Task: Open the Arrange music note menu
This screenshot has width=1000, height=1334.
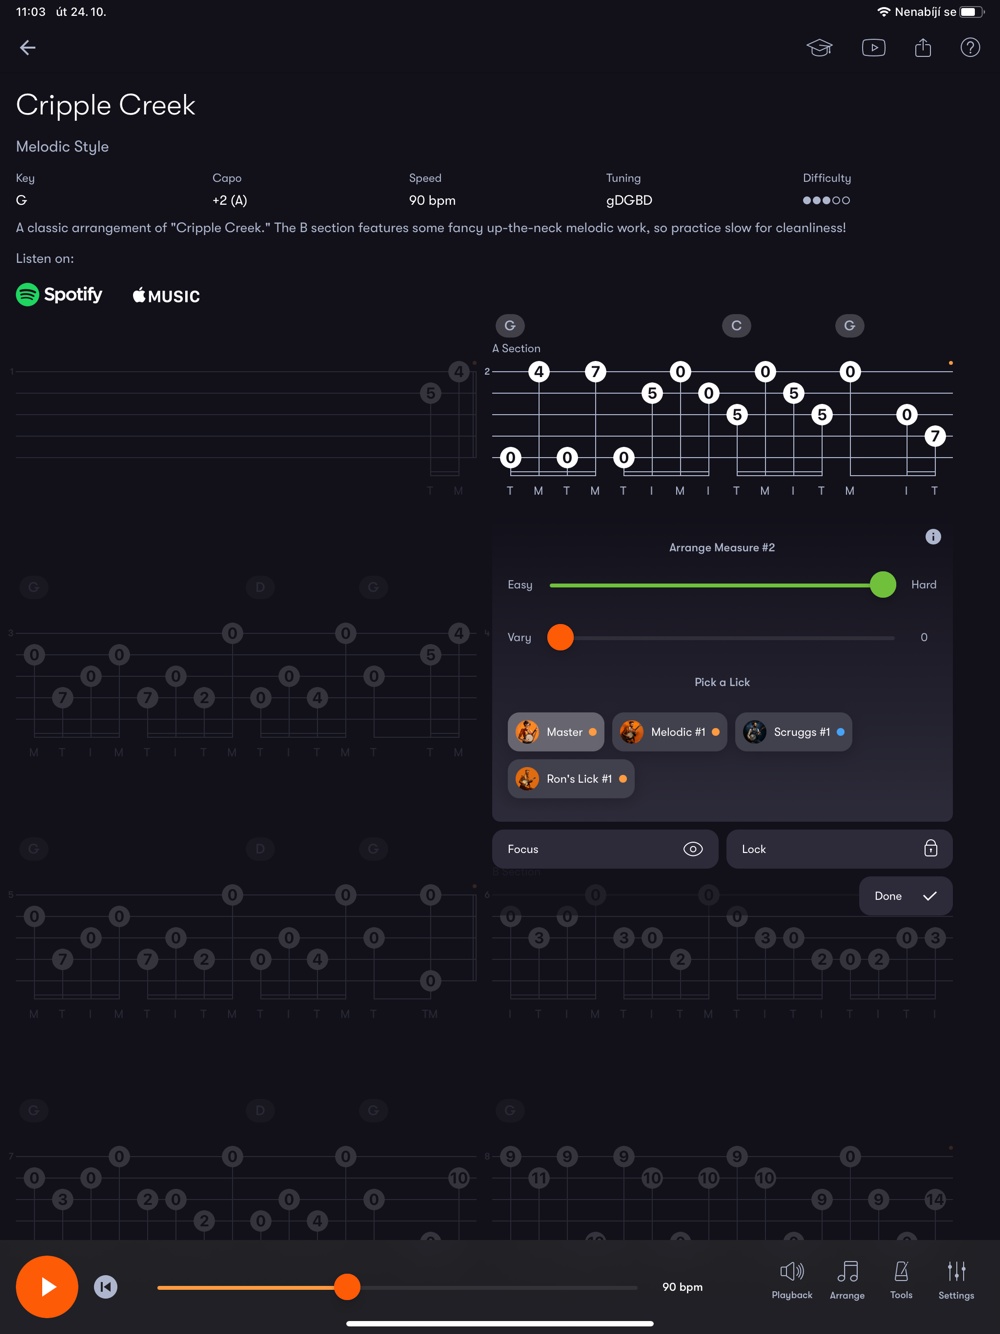Action: pos(847,1280)
